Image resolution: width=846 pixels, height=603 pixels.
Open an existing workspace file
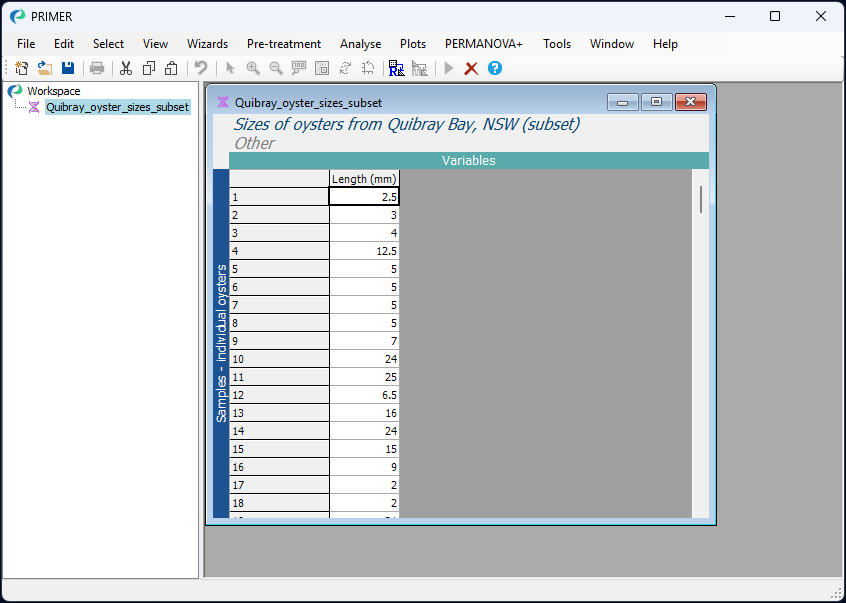pos(44,68)
